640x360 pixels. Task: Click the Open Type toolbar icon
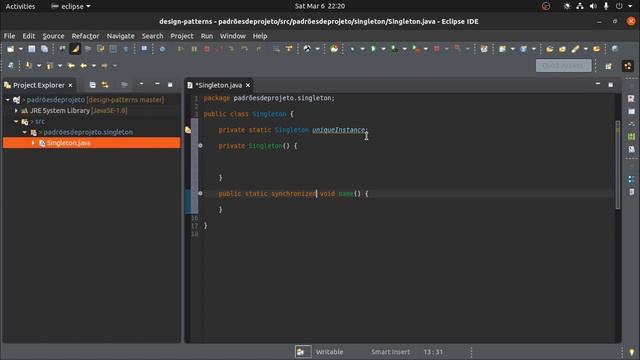click(x=549, y=49)
